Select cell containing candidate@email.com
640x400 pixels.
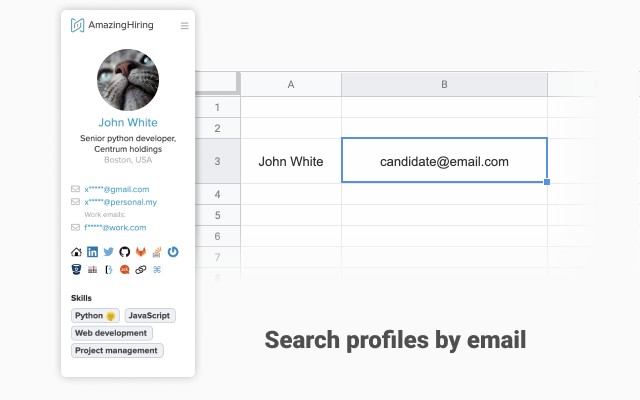point(444,161)
